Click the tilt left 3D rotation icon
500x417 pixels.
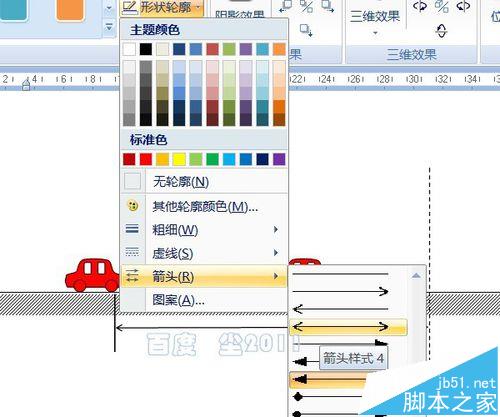[420, 7]
